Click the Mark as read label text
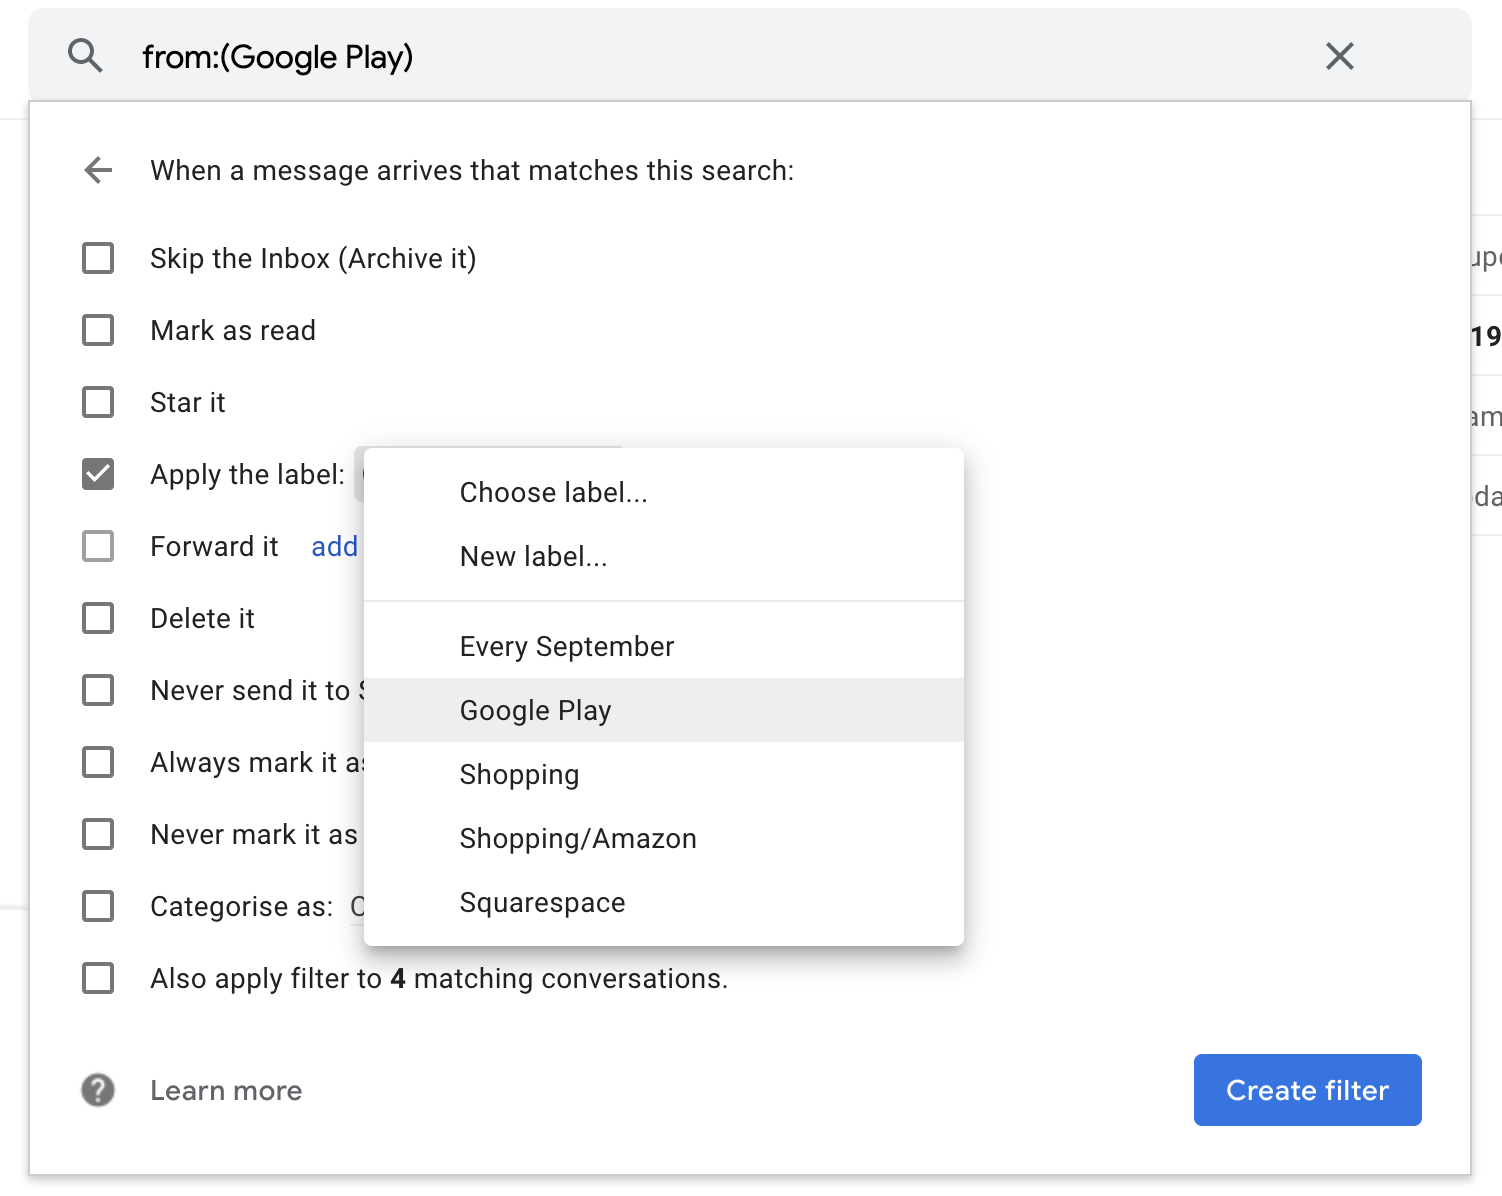This screenshot has height=1196, width=1502. coord(233,330)
